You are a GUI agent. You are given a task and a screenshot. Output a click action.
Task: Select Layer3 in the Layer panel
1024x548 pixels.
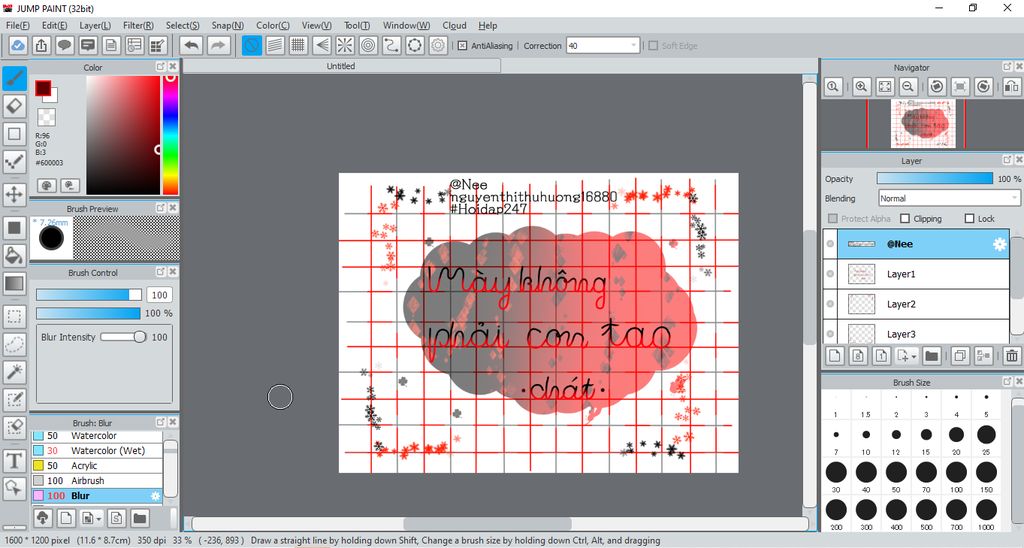coord(916,332)
